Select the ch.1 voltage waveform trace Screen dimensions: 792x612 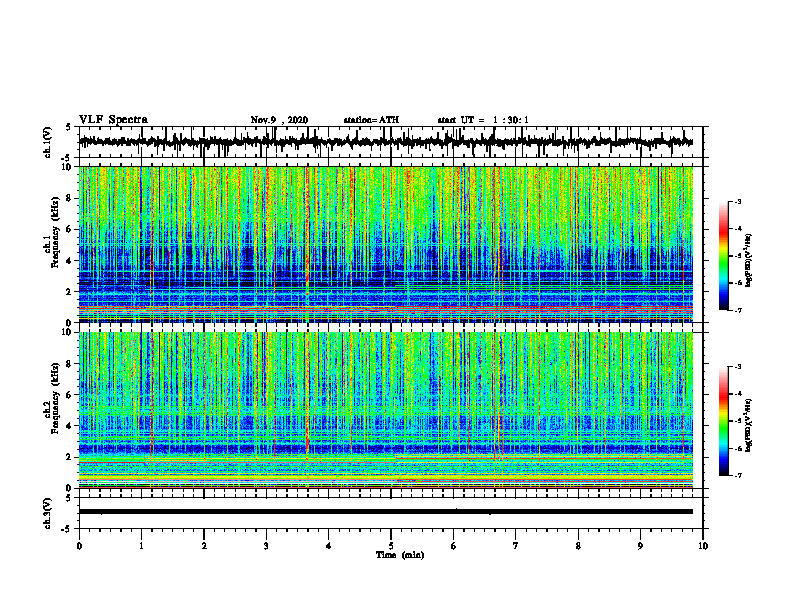coord(385,142)
